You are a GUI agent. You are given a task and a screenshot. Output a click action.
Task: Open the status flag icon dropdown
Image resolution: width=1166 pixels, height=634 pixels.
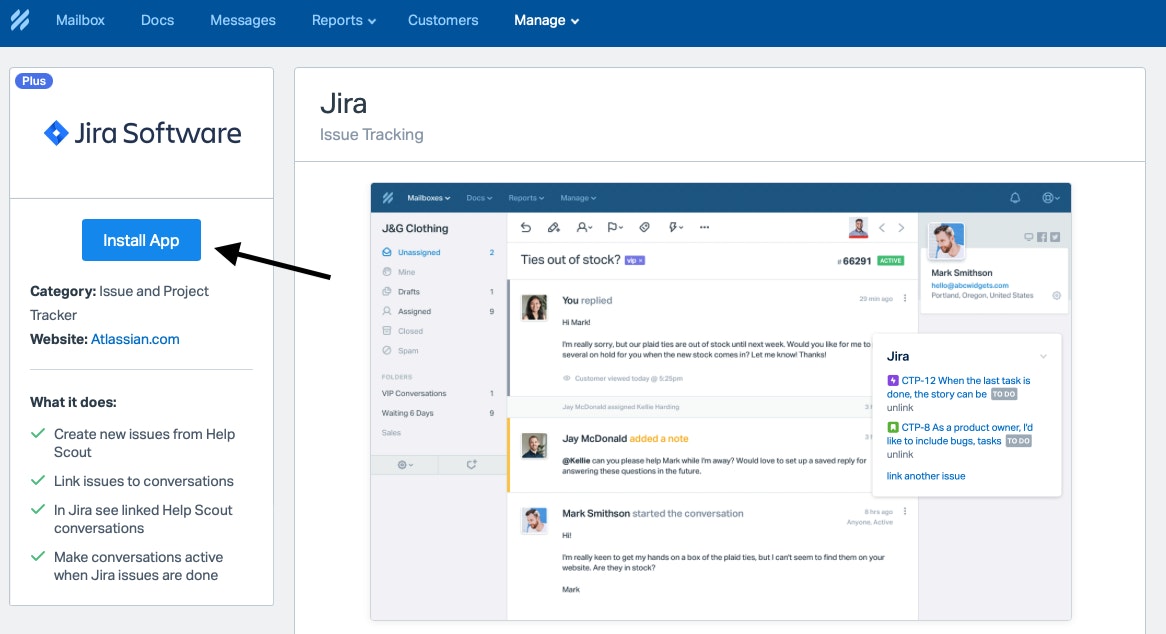(x=615, y=227)
